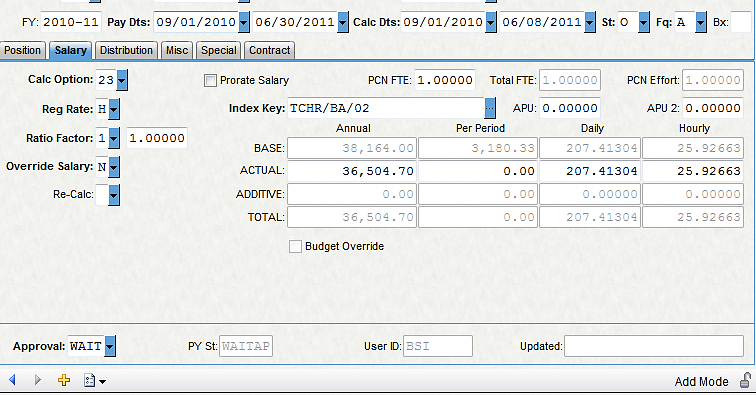The height and width of the screenshot is (395, 756).
Task: Click the lock icon beside Add Mode
Action: click(x=746, y=381)
